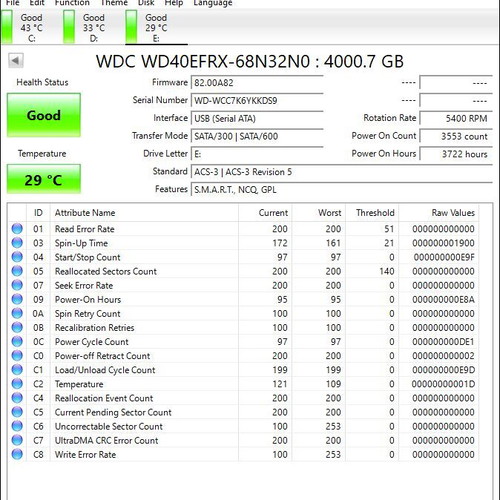Click the Features field

click(342, 190)
